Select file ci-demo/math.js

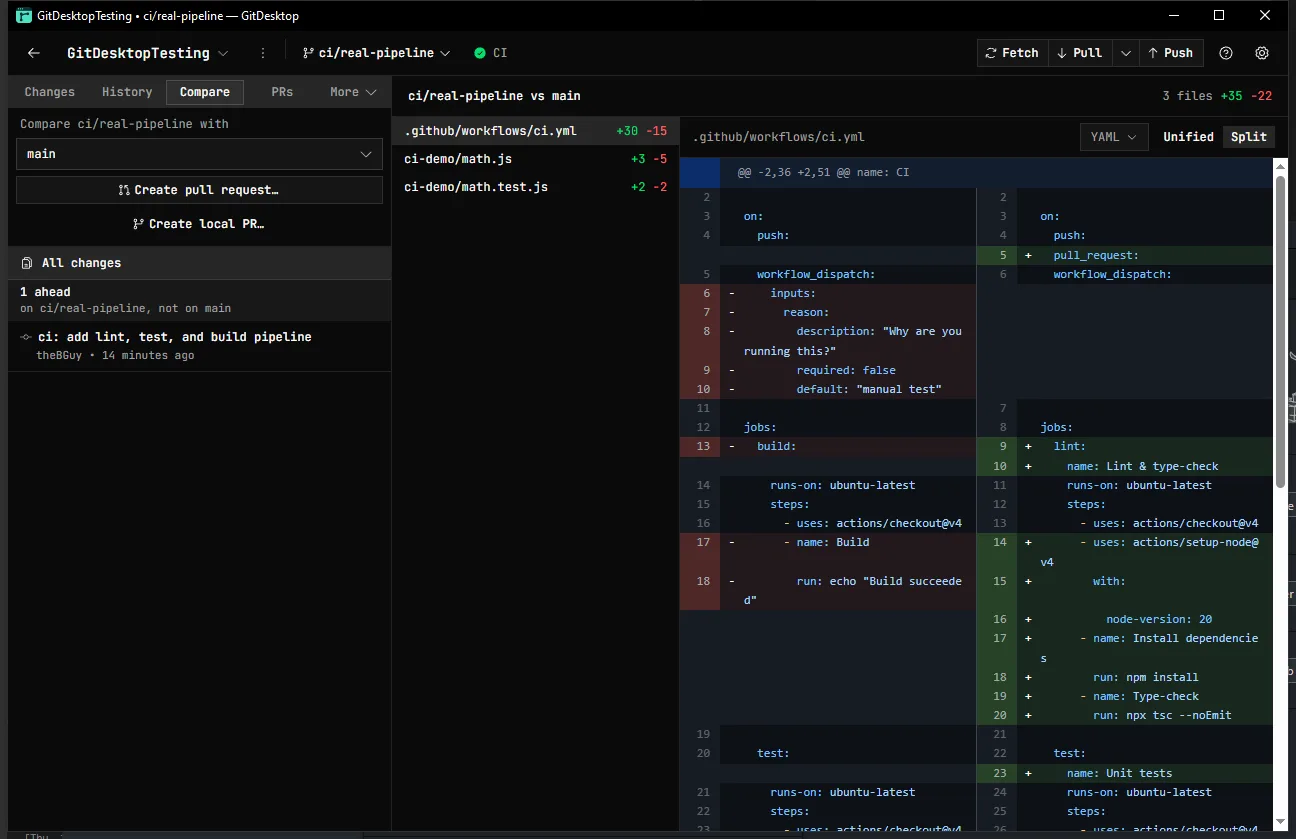[535, 159]
